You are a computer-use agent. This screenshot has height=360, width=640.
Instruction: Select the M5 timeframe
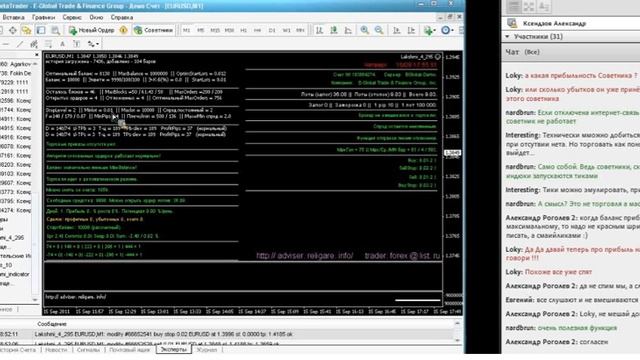[200, 31]
